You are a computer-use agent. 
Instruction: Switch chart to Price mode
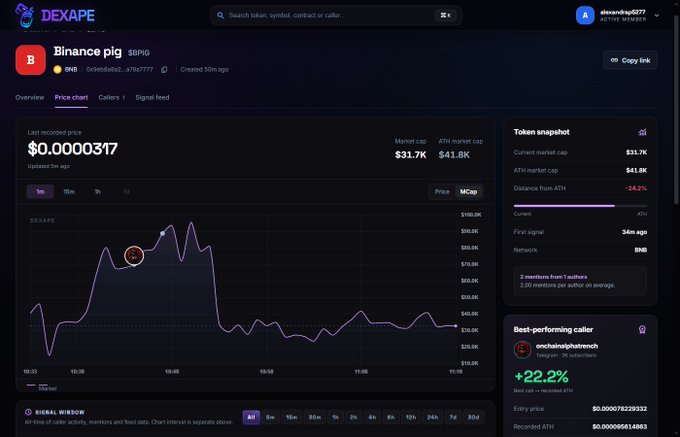442,192
